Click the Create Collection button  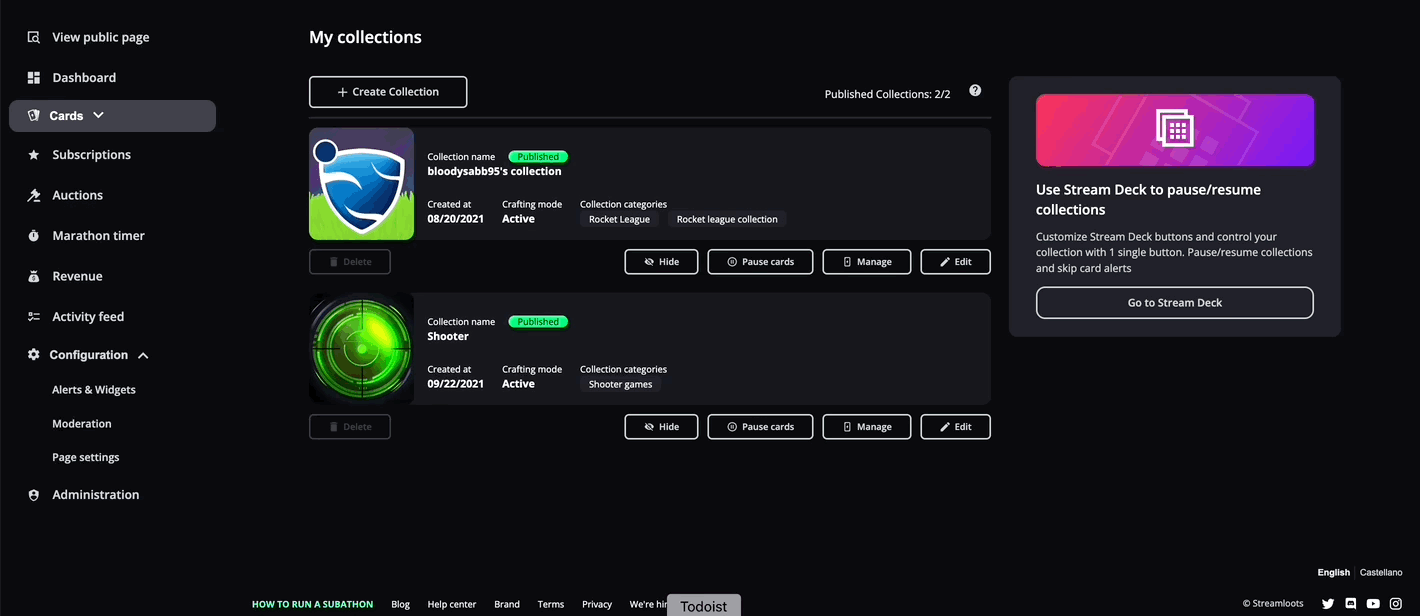click(388, 92)
